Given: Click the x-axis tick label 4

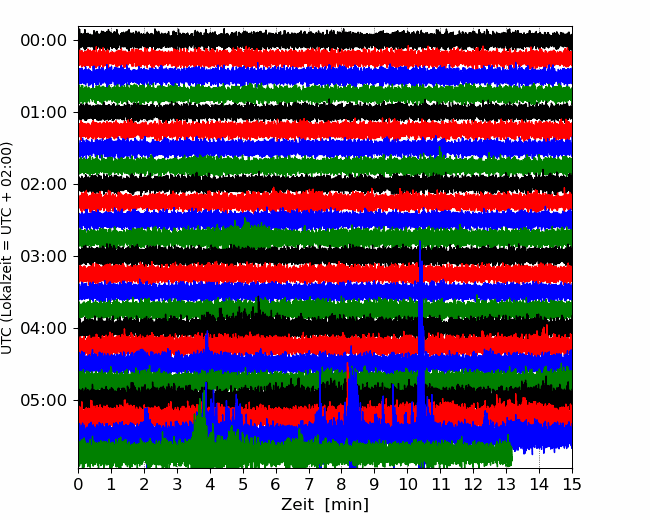Looking at the screenshot, I should click(x=210, y=484).
